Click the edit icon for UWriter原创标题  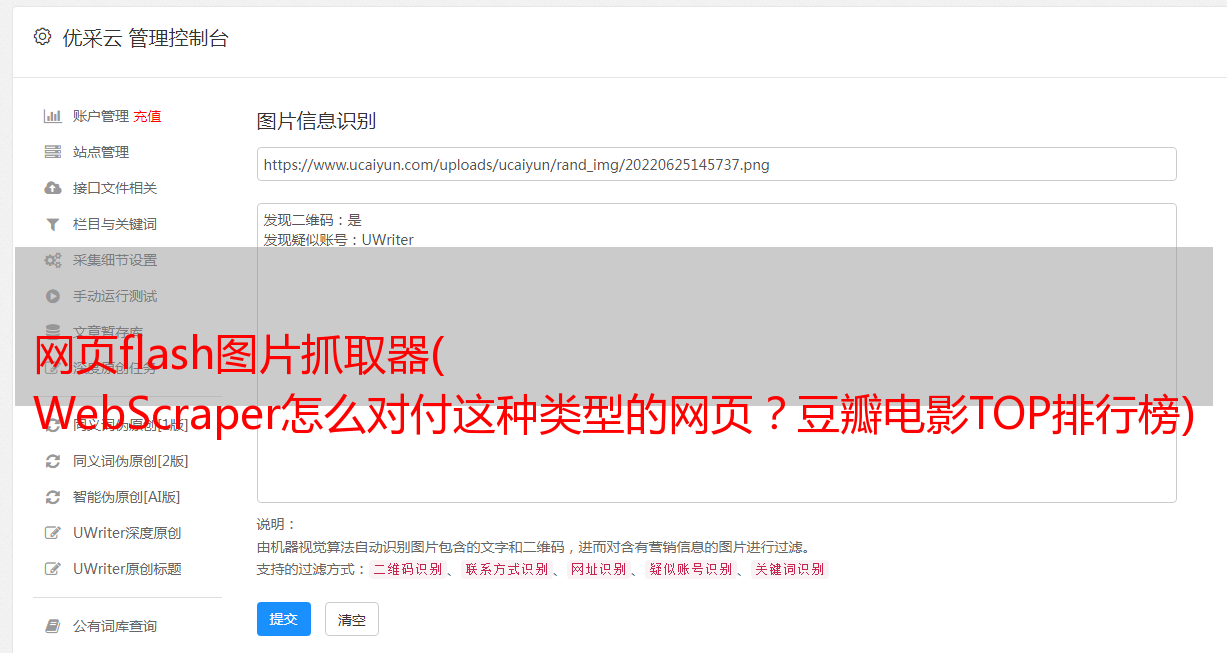click(x=53, y=569)
